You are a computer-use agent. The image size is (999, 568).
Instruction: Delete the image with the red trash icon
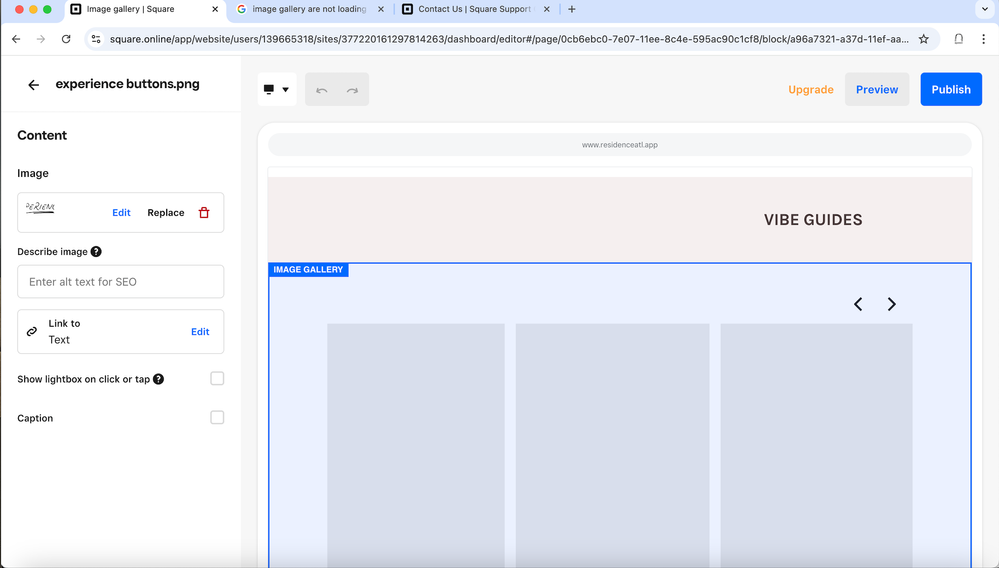pos(204,213)
